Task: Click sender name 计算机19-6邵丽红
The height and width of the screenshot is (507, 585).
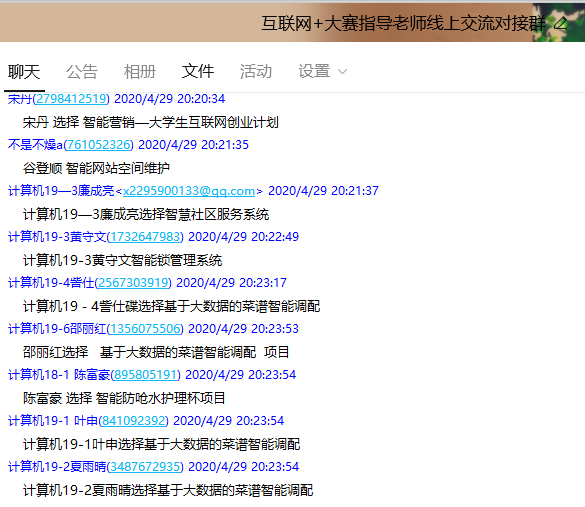Action: pos(57,329)
